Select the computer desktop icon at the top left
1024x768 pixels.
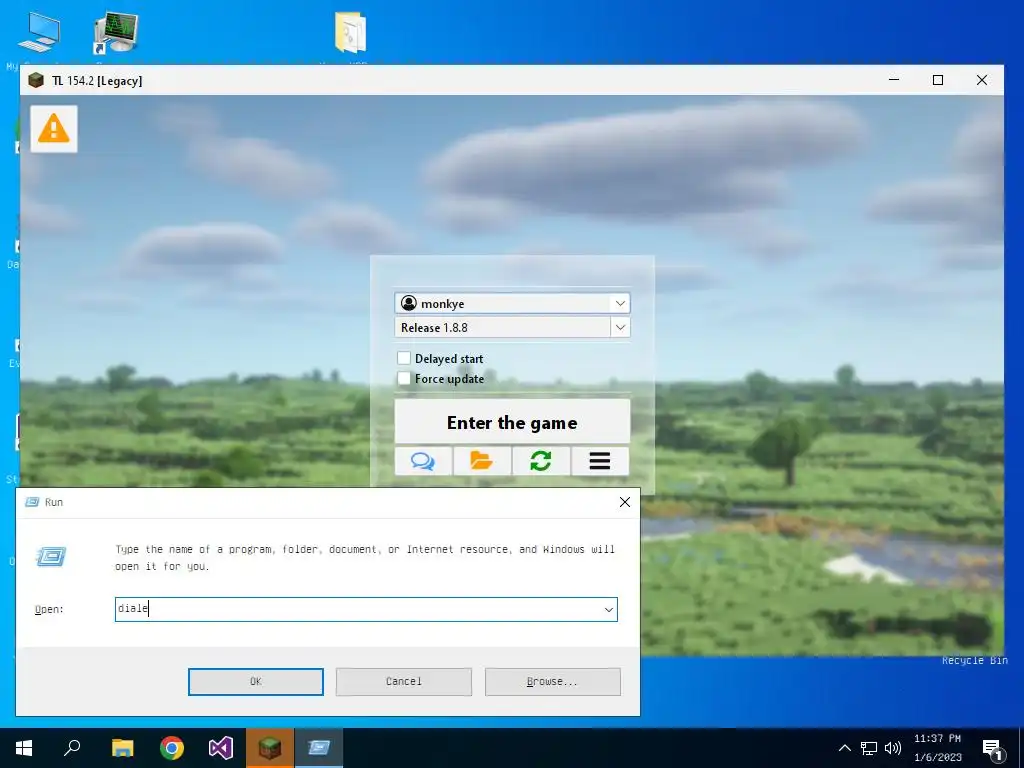pyautogui.click(x=39, y=33)
